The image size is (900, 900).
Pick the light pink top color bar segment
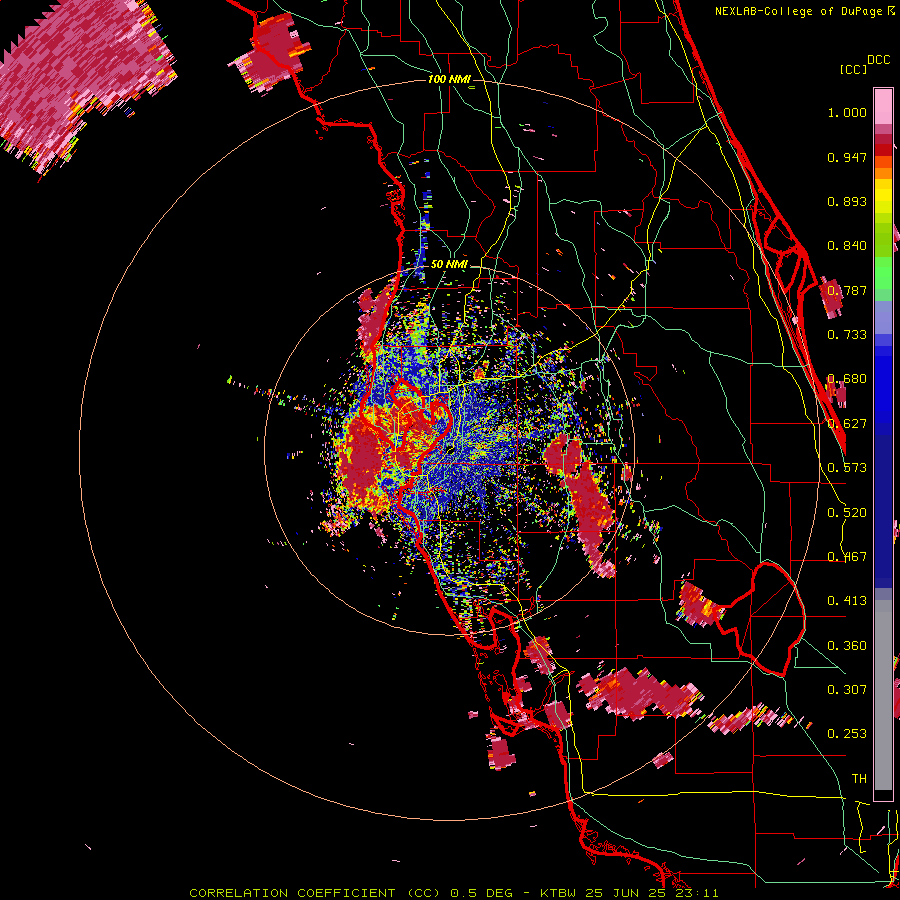883,107
